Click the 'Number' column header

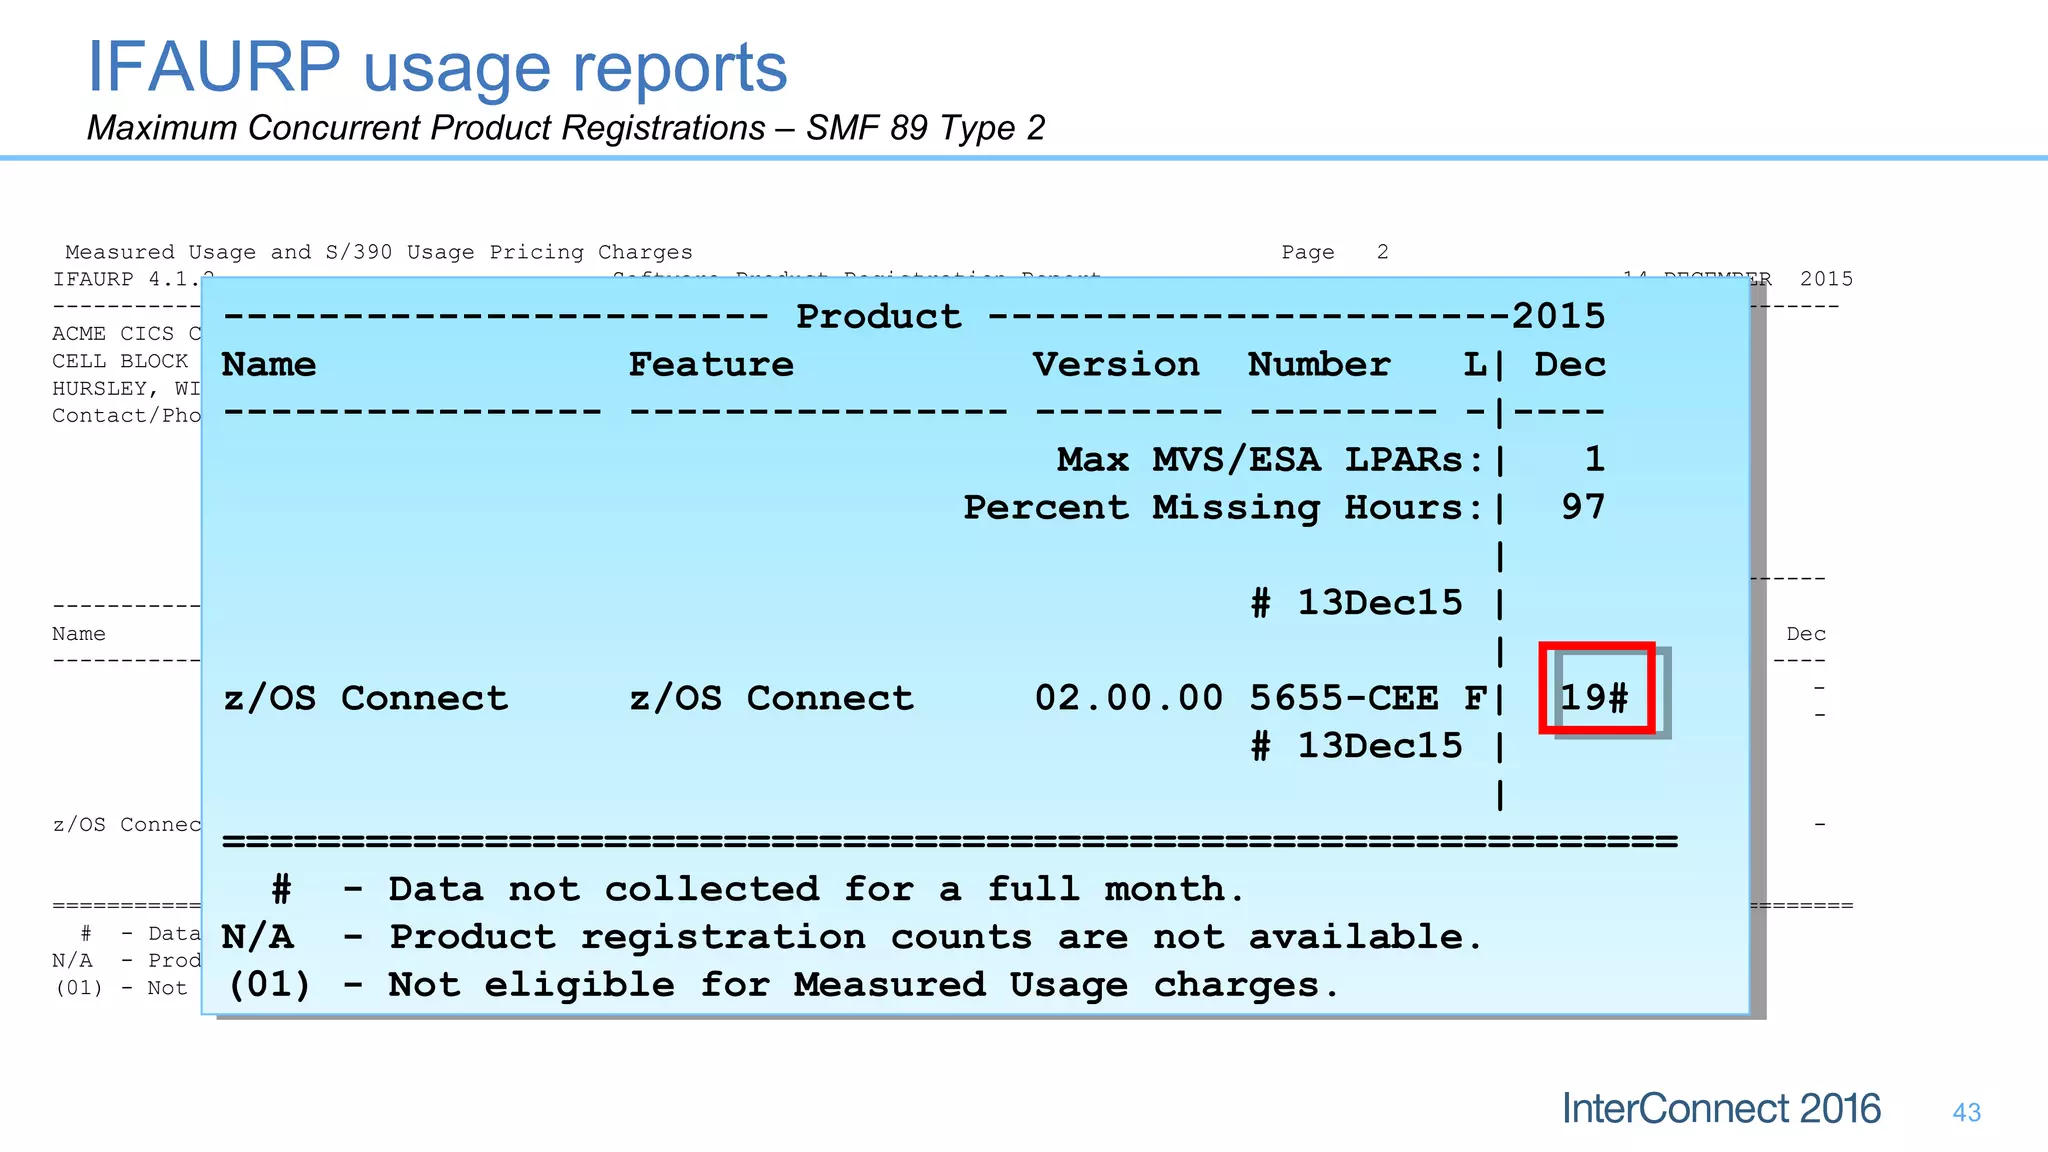pyautogui.click(x=1319, y=364)
